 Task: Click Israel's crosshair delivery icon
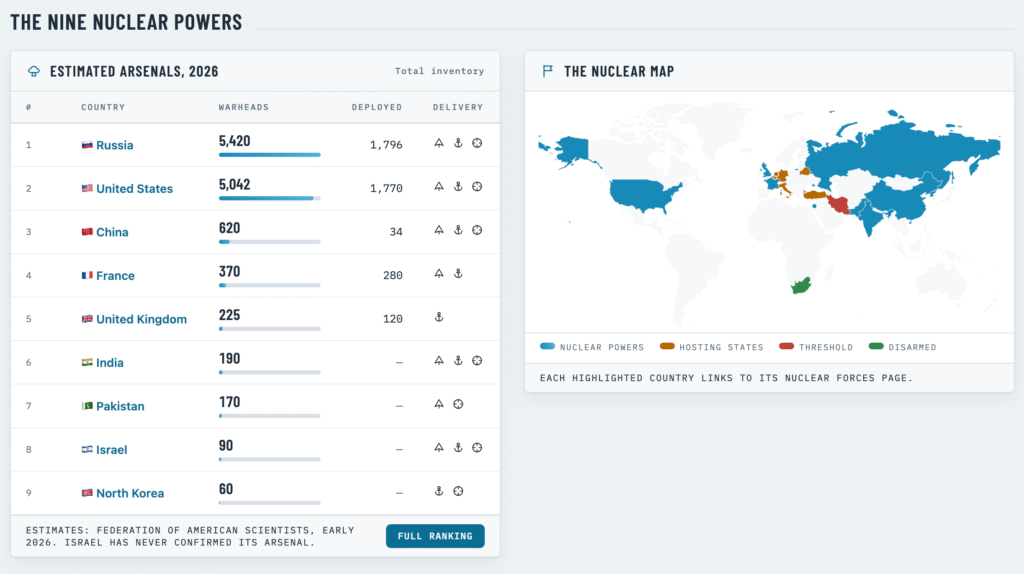[x=477, y=448]
